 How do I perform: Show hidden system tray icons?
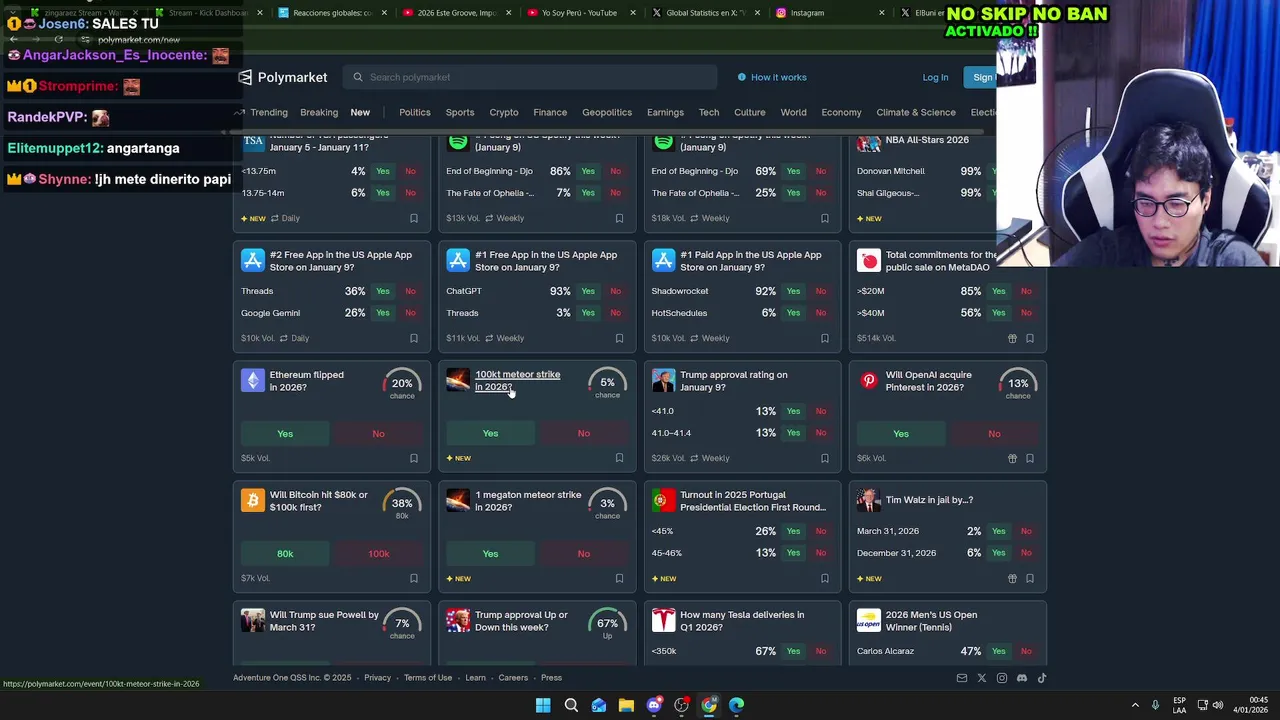tap(1135, 705)
